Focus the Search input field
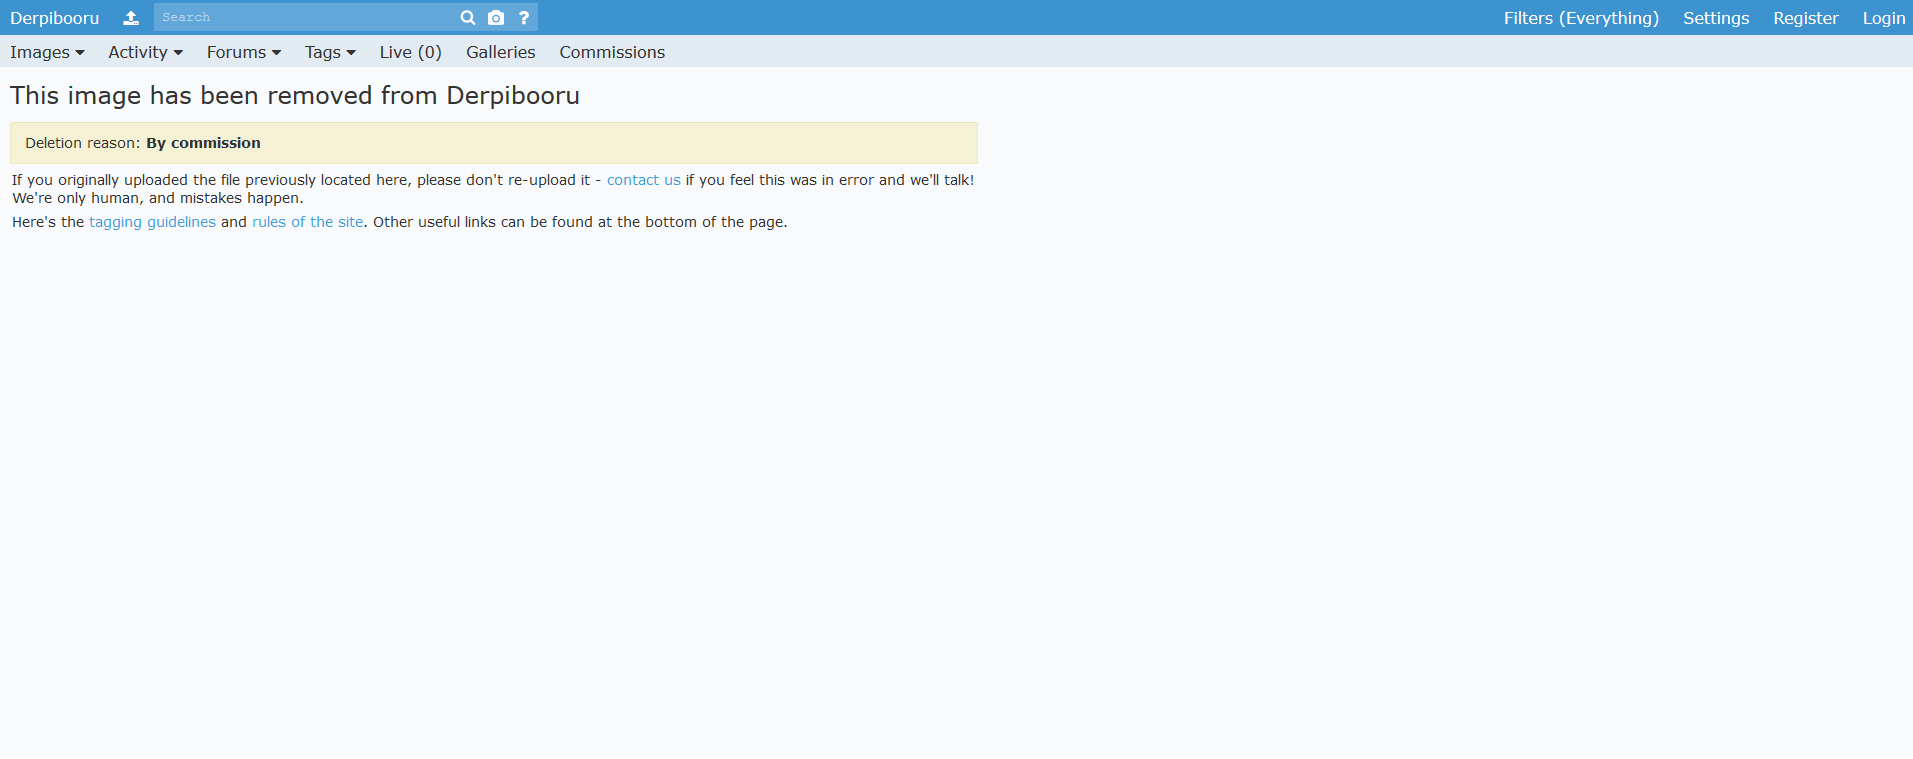This screenshot has width=1913, height=759. (304, 18)
